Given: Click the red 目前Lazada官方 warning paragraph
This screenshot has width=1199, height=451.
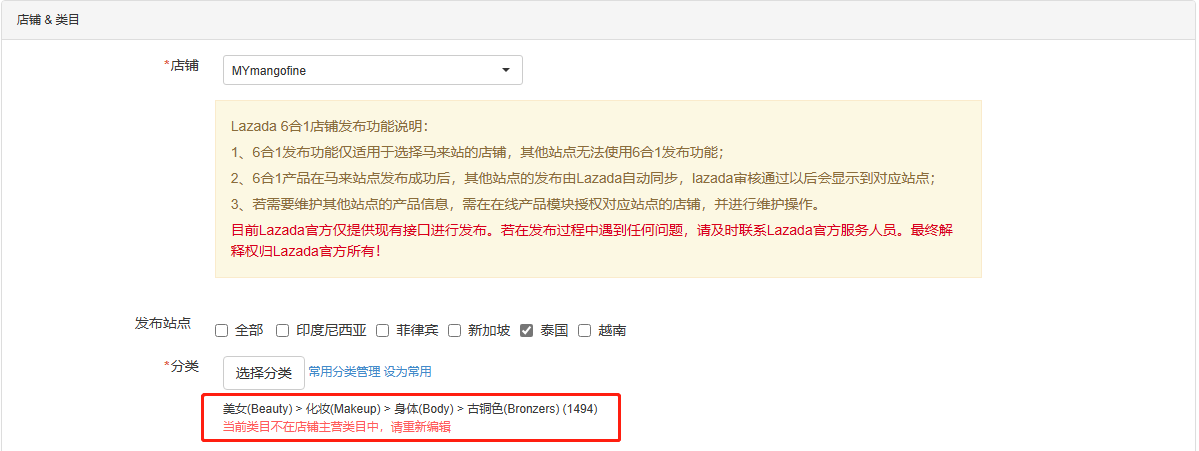Looking at the screenshot, I should point(591,241).
